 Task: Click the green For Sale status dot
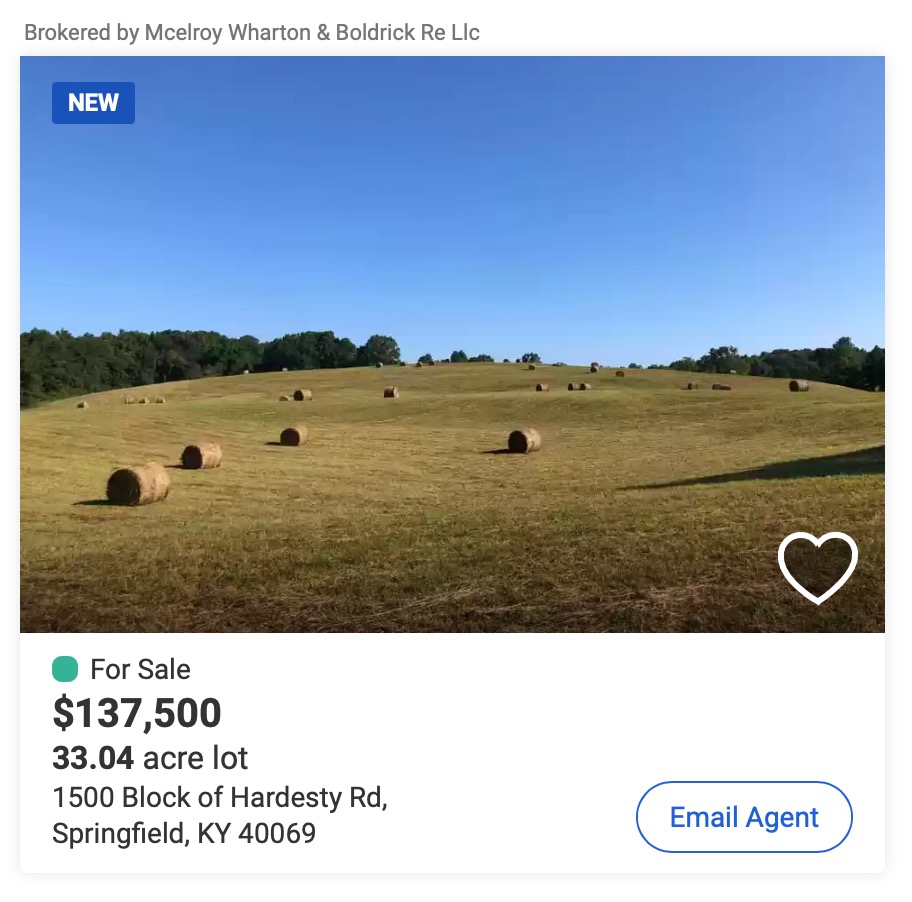coord(65,669)
